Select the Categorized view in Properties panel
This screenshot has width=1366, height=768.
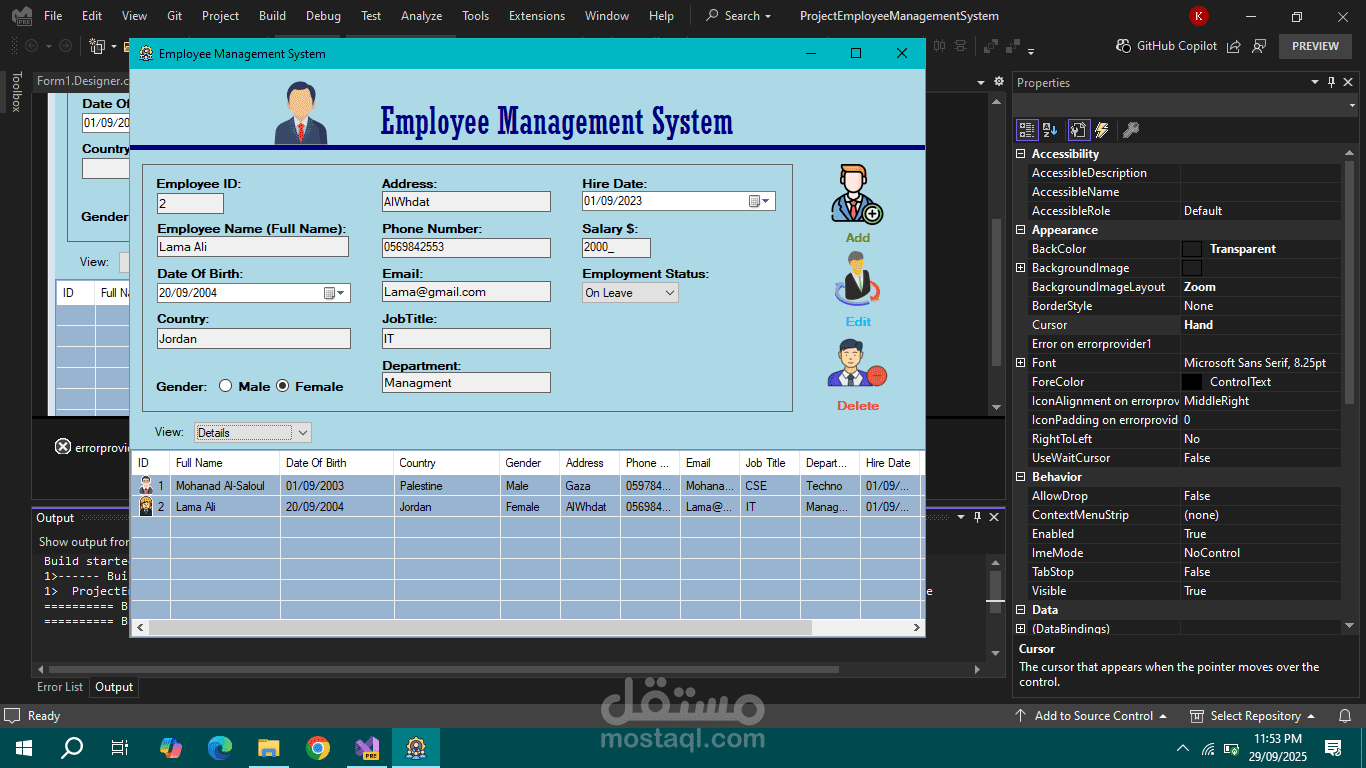click(1026, 129)
